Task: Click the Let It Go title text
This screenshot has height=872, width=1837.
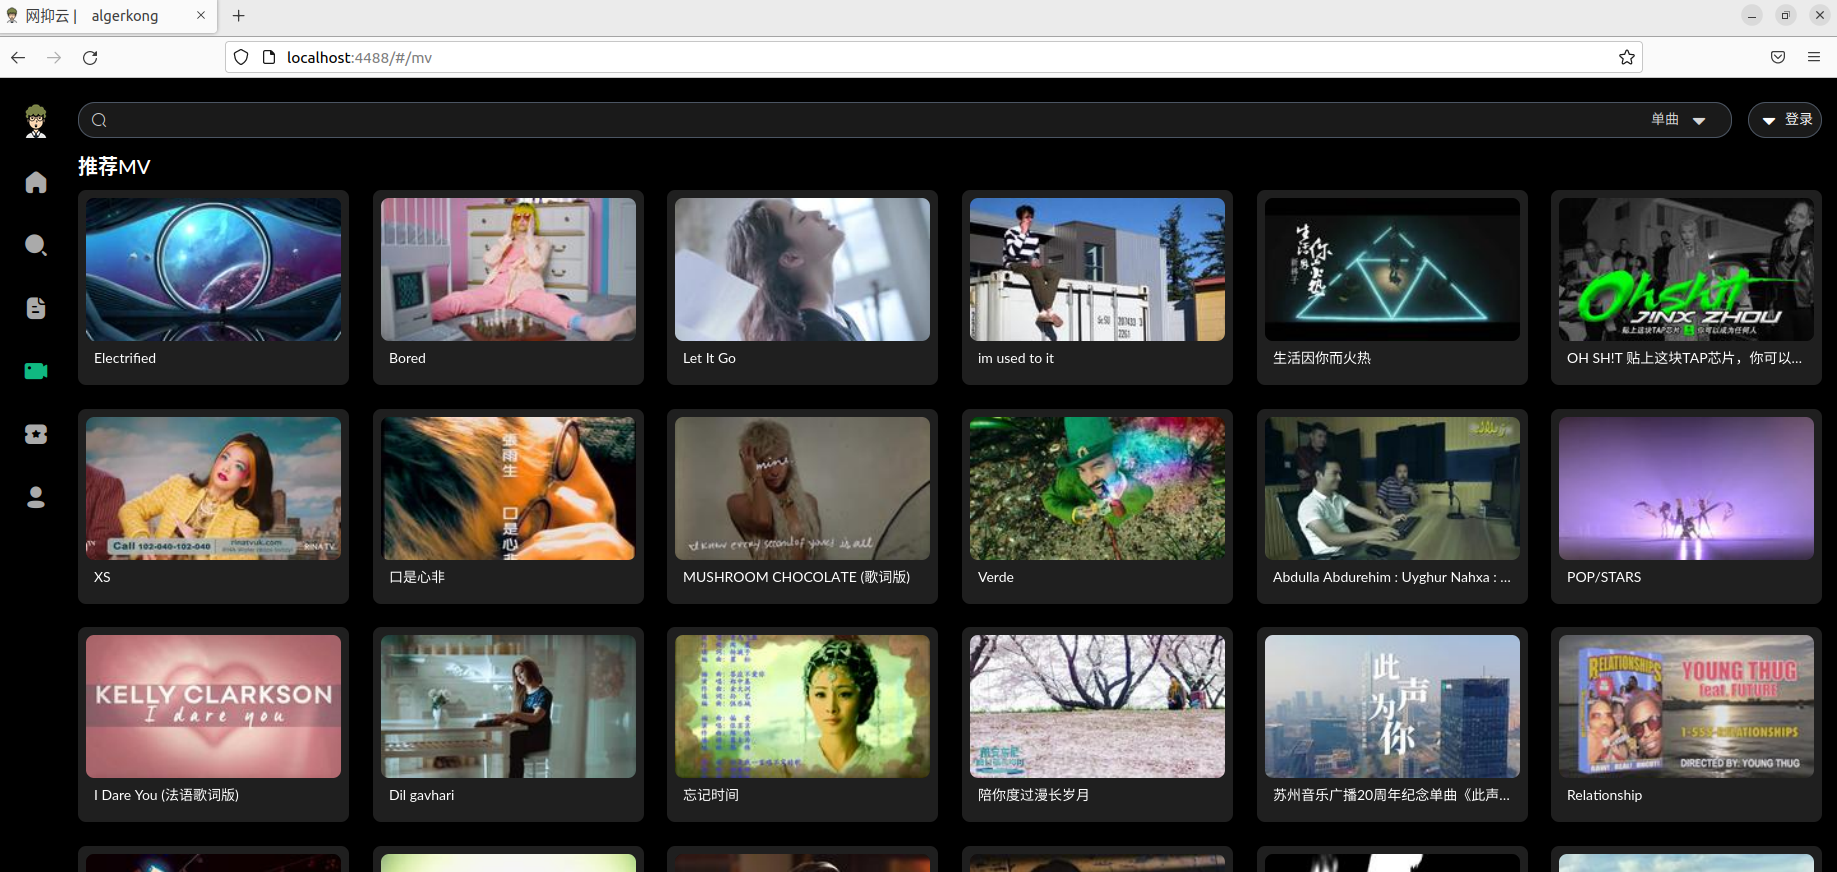Action: tap(709, 358)
